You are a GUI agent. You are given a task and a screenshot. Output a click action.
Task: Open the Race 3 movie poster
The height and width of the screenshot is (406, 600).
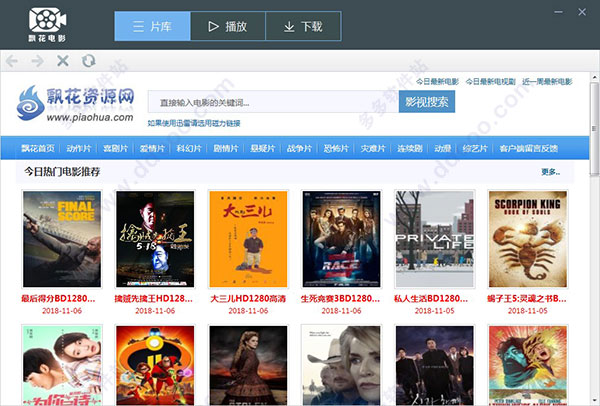tap(341, 239)
